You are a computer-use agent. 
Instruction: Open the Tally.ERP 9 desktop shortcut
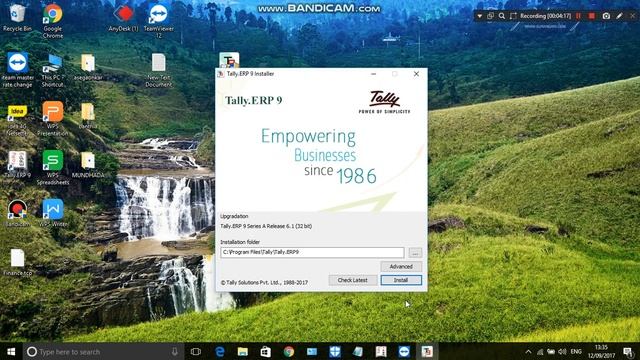pos(17,164)
